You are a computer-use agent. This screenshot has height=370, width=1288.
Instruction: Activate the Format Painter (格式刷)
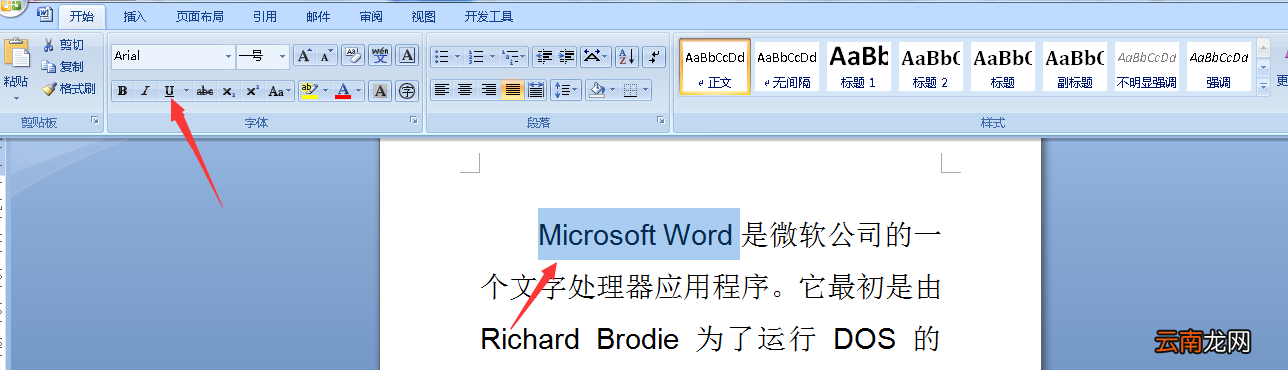[68, 88]
